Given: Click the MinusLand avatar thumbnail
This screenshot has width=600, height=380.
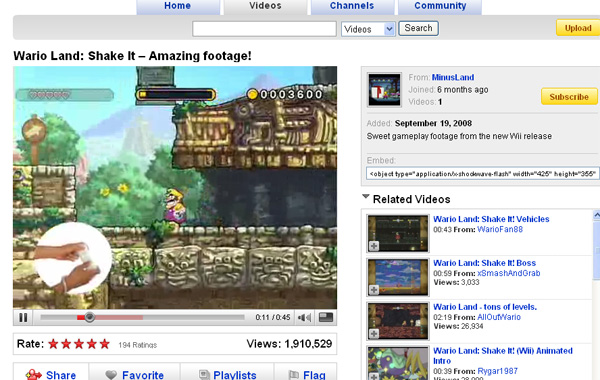Looking at the screenshot, I should pos(384,90).
